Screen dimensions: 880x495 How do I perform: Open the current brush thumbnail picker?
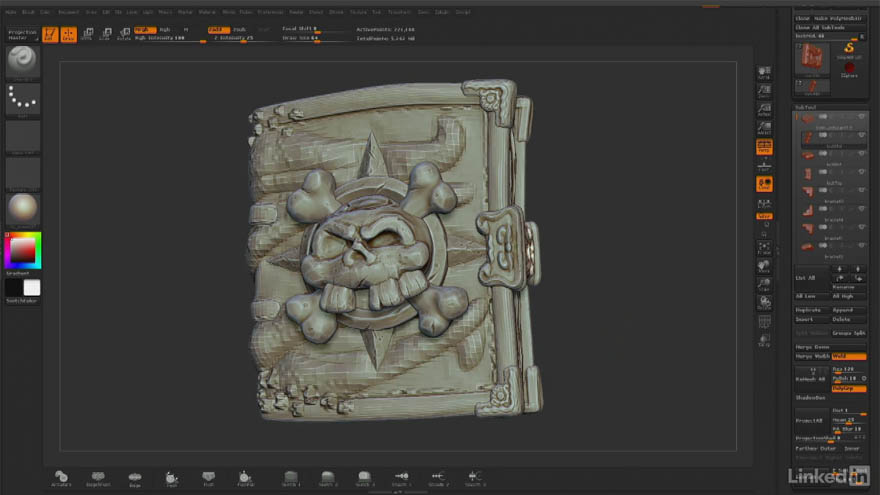[22, 61]
